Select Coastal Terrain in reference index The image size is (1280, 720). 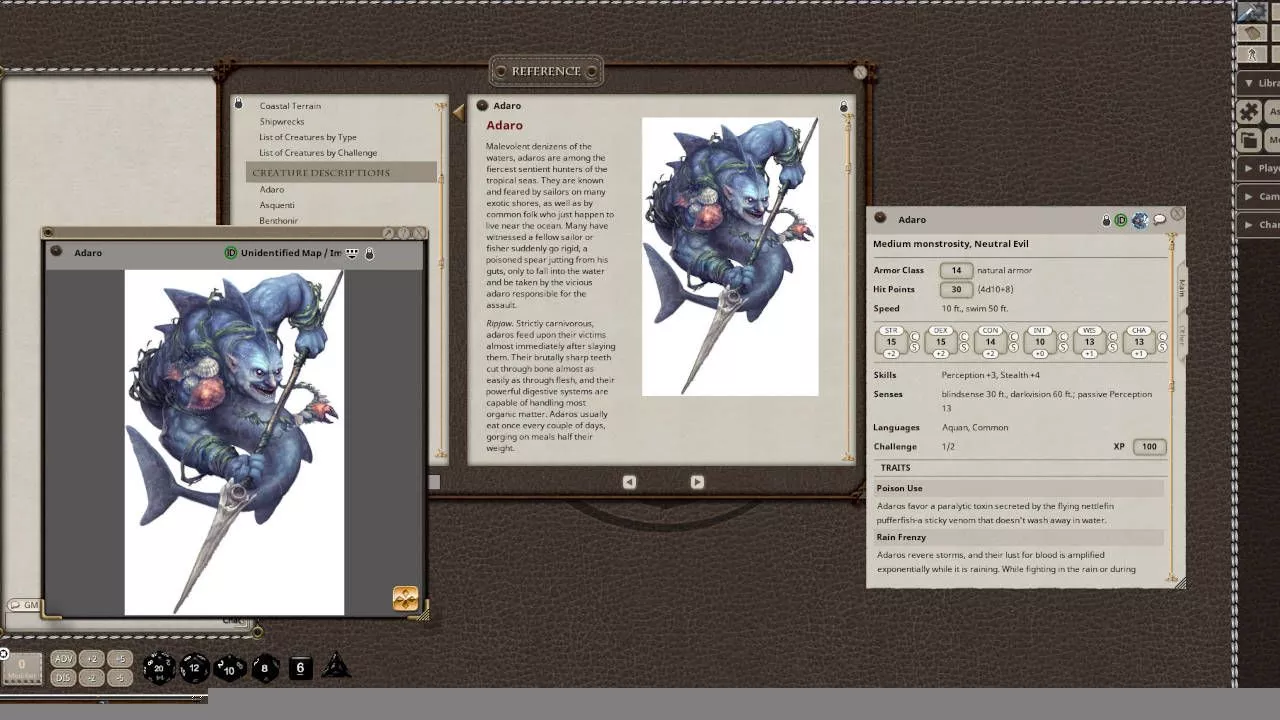pos(290,106)
